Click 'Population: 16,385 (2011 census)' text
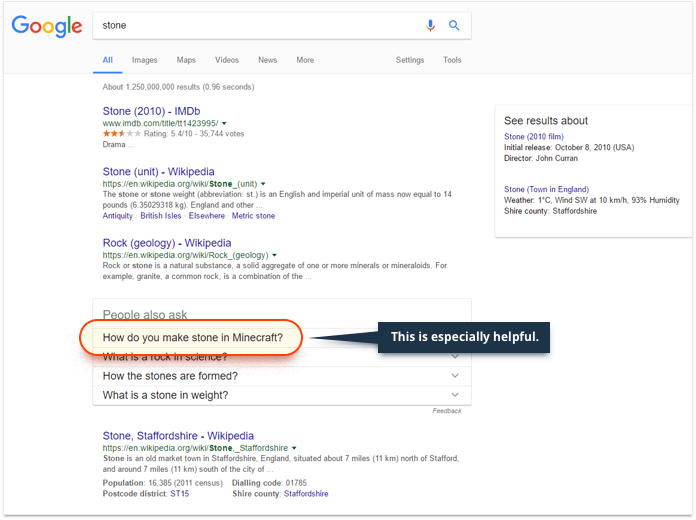This screenshot has height=520, width=696. point(162,483)
